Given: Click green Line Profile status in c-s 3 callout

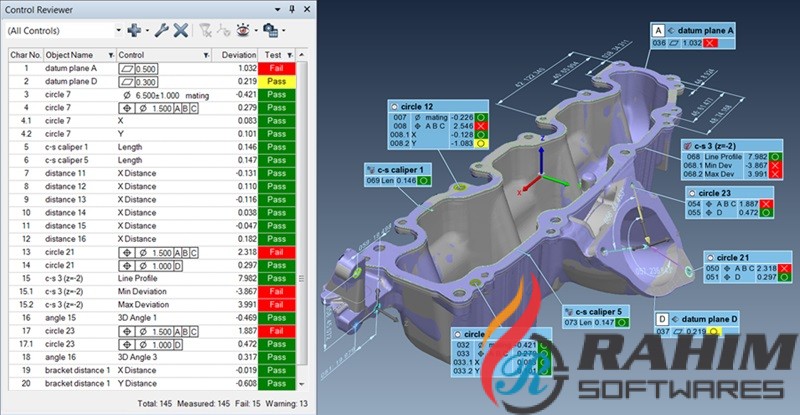Looking at the screenshot, I should (x=776, y=157).
